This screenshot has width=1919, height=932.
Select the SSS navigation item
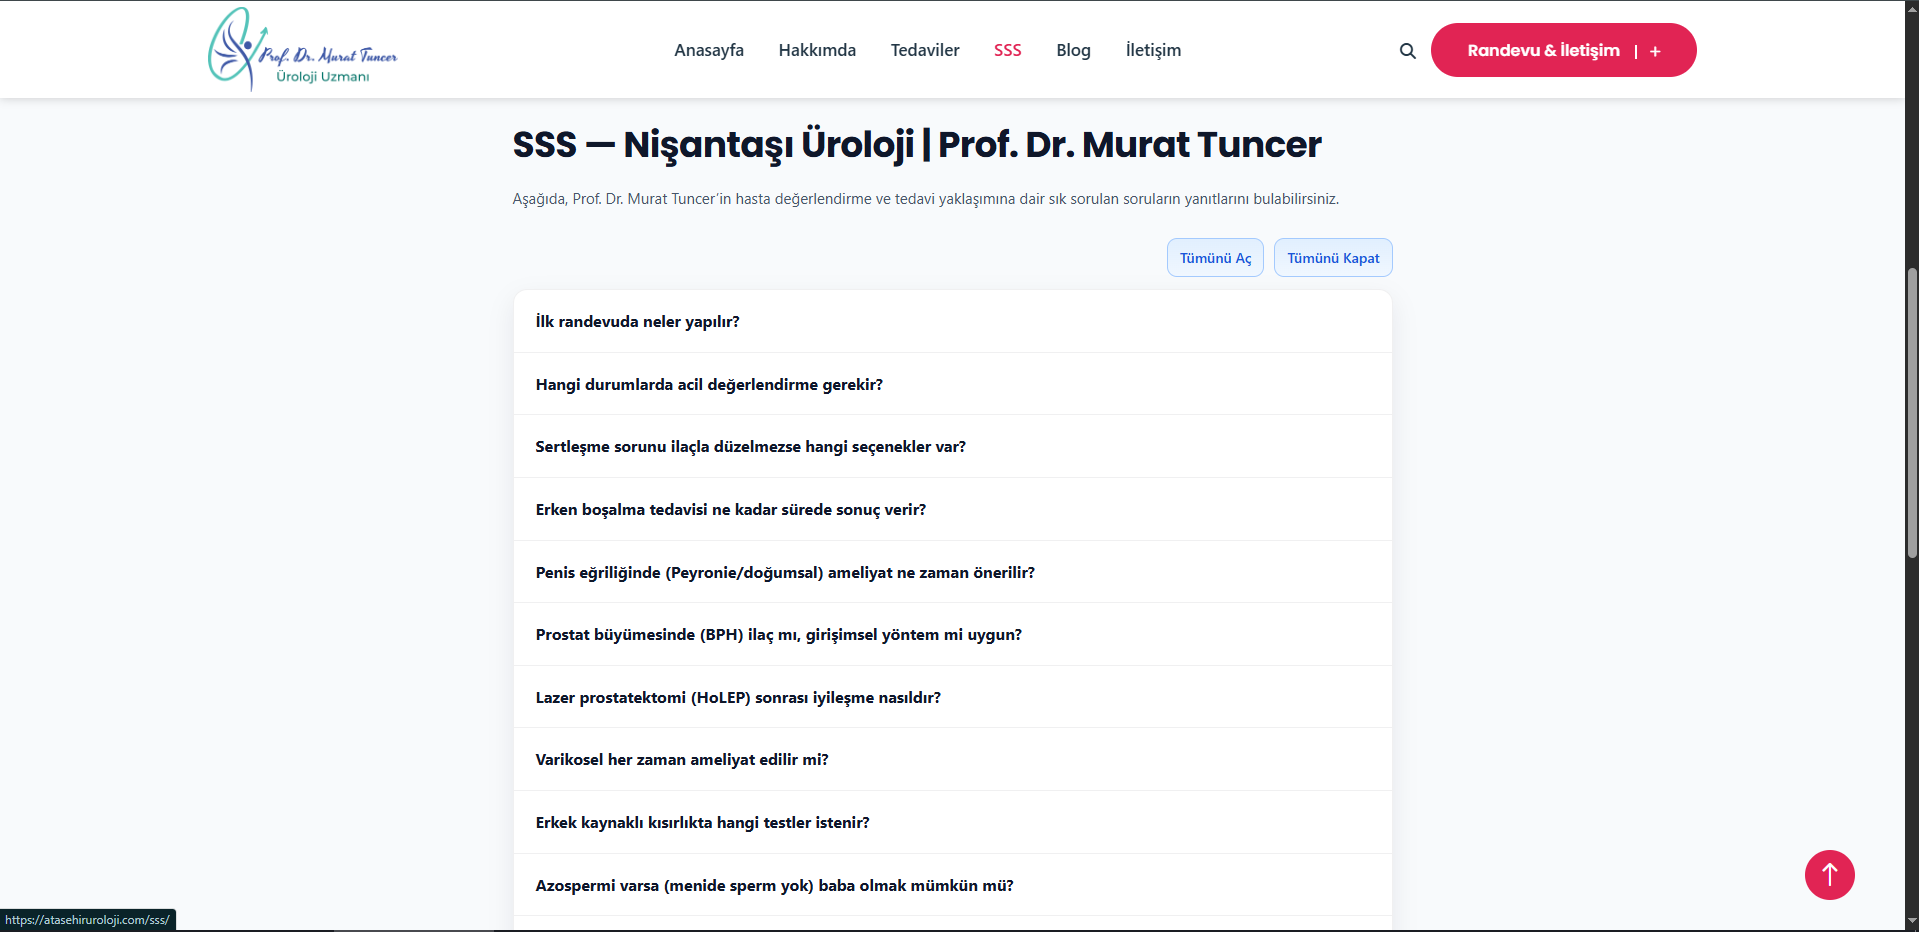tap(1007, 50)
